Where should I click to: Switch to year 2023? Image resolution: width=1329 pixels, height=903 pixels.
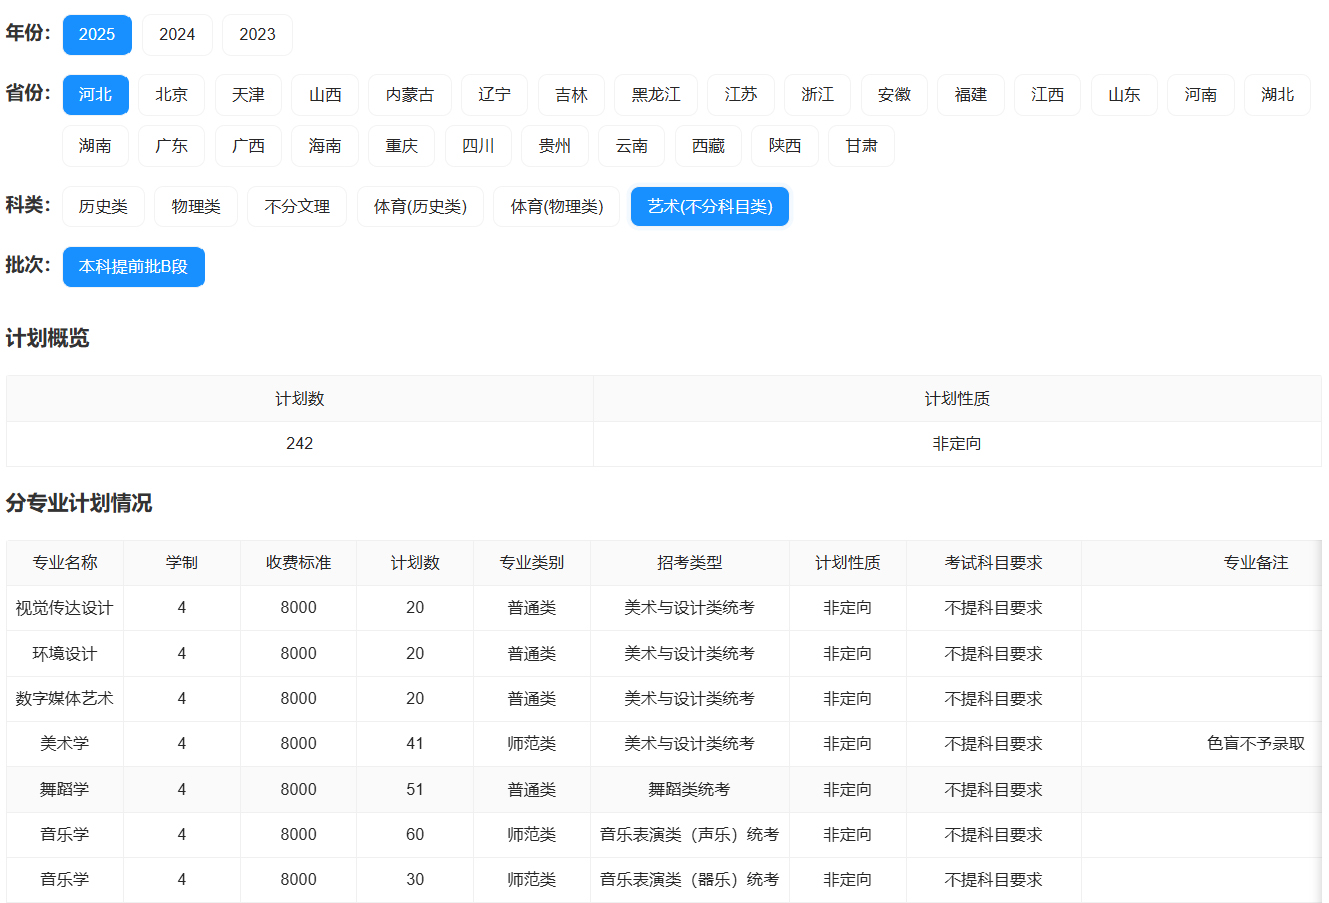coord(257,35)
